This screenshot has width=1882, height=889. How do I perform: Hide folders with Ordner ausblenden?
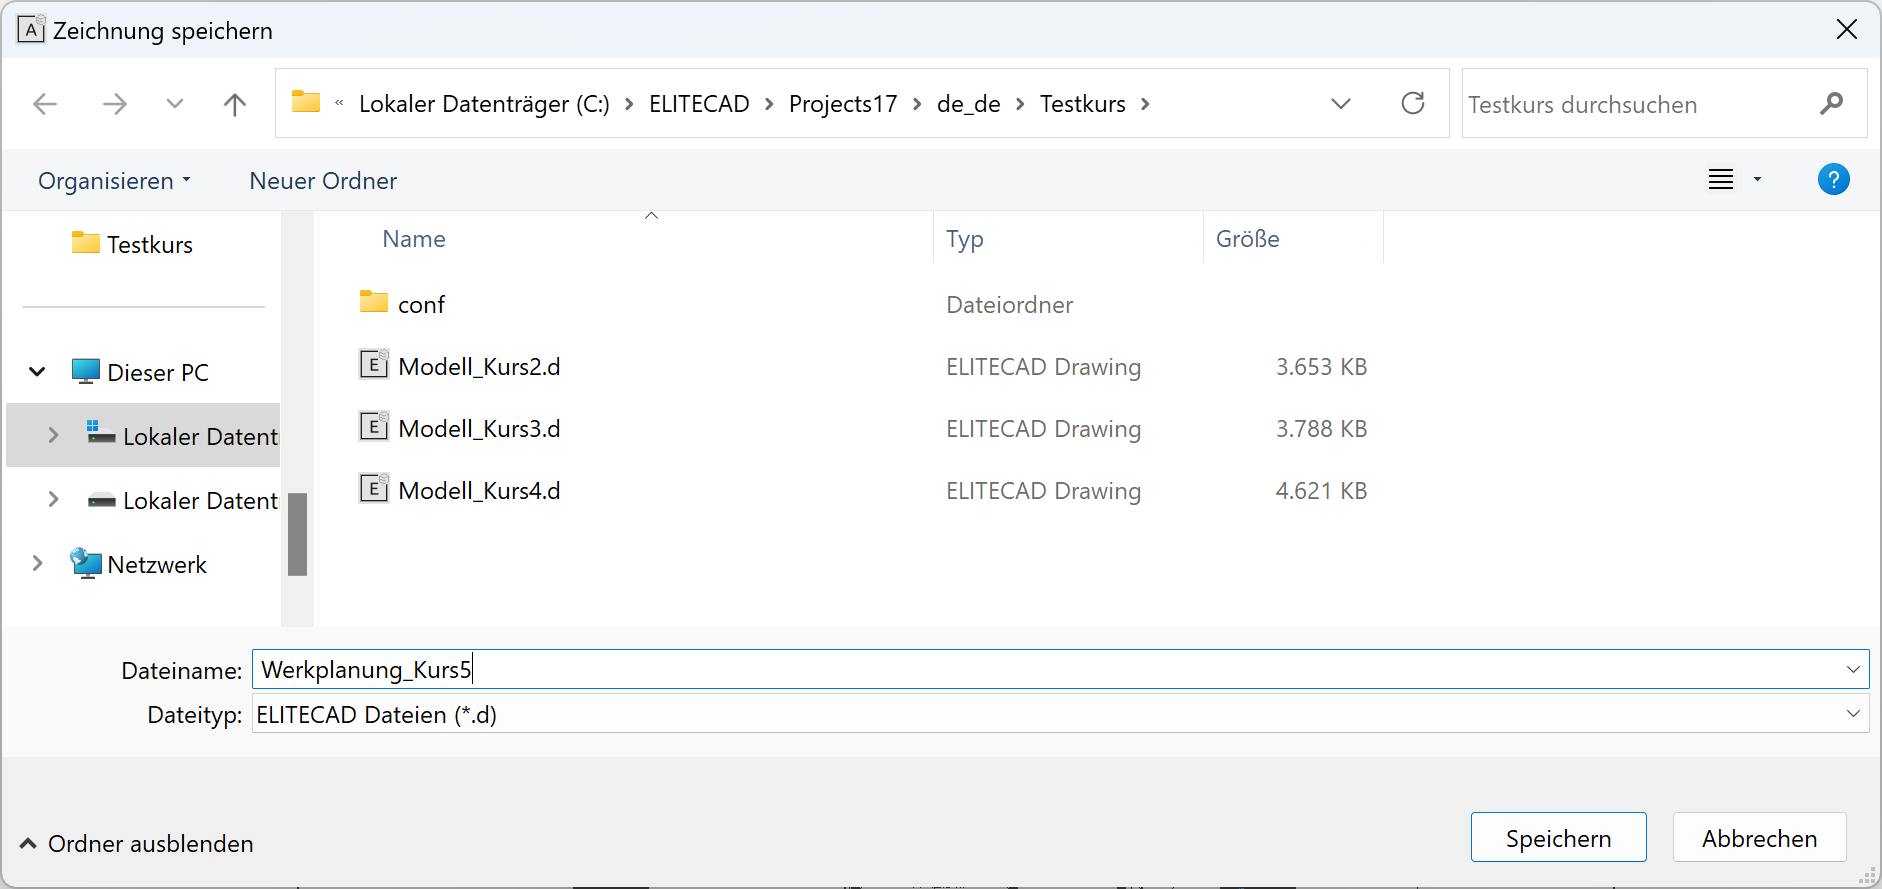[x=137, y=844]
